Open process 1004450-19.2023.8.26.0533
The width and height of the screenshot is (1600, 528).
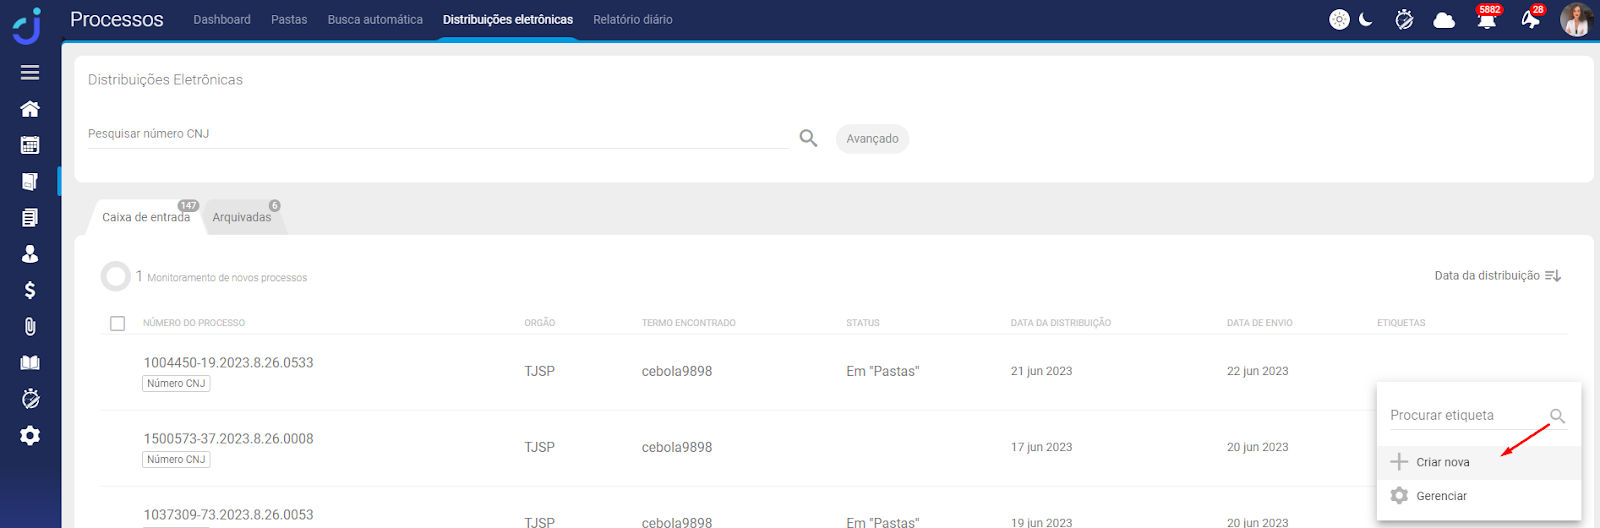228,363
